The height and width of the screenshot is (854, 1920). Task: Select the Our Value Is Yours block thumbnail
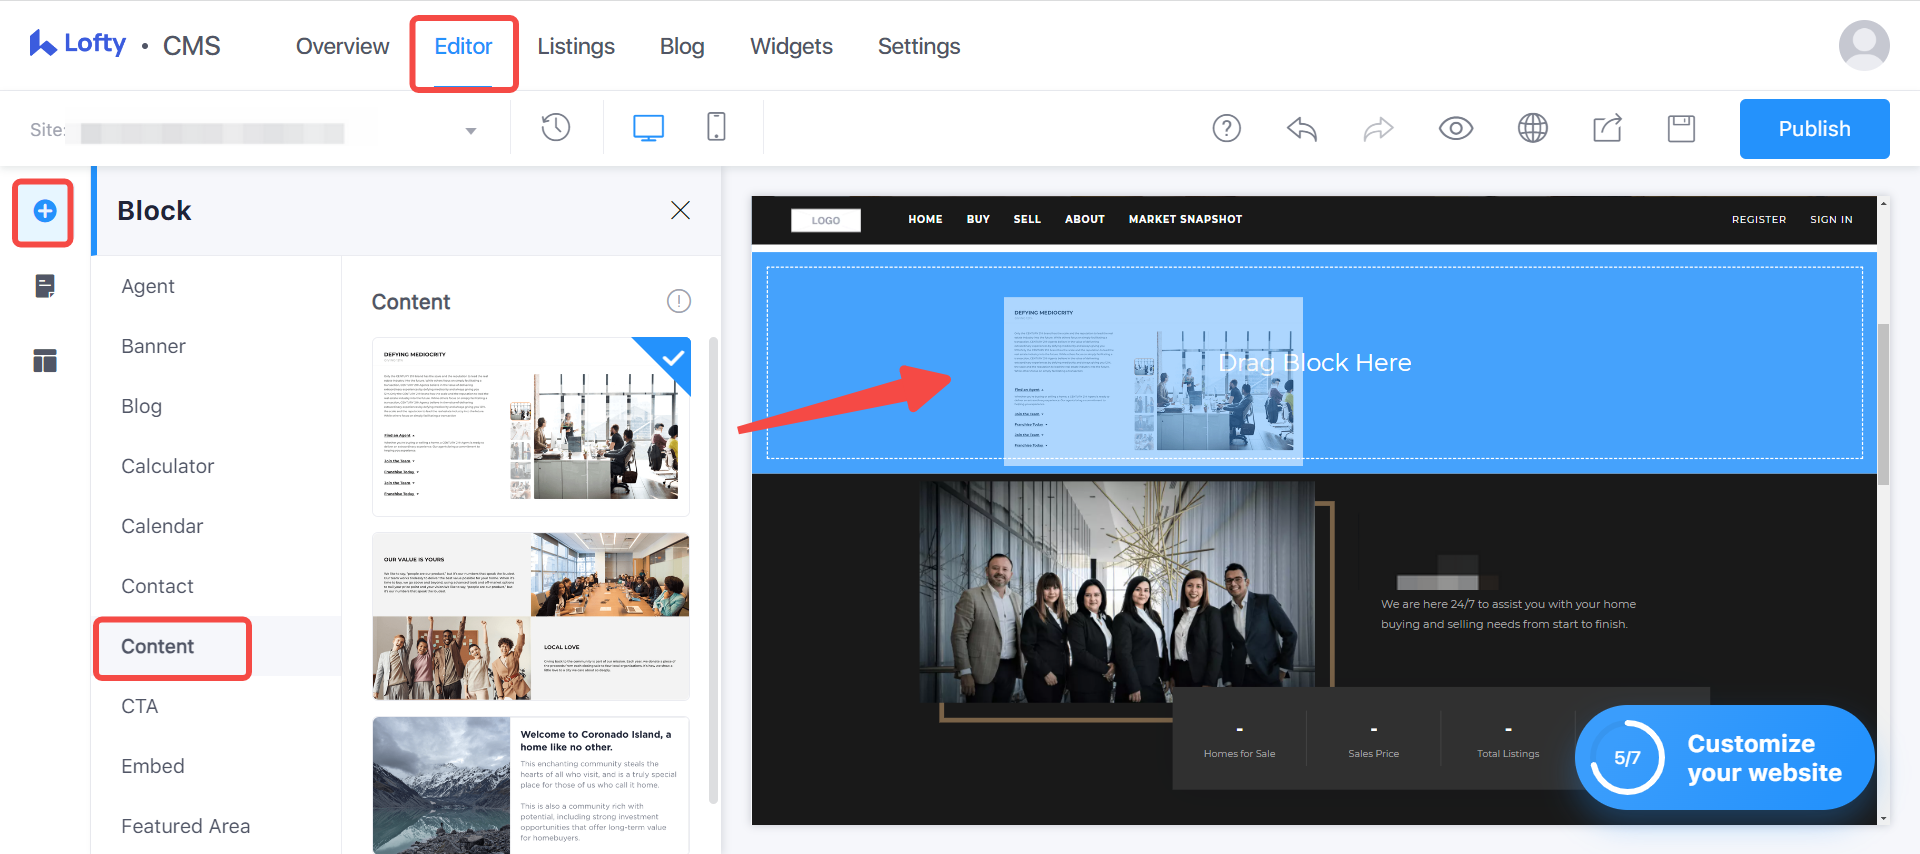(x=531, y=616)
